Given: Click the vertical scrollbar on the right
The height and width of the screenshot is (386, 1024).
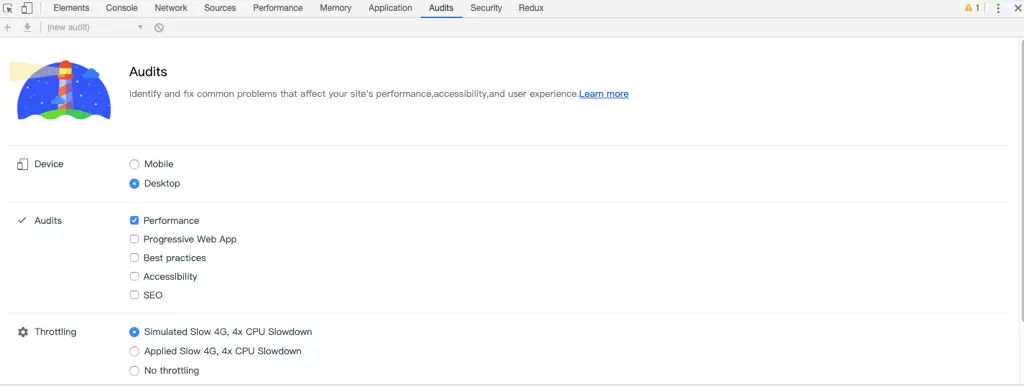Looking at the screenshot, I should (x=1021, y=180).
